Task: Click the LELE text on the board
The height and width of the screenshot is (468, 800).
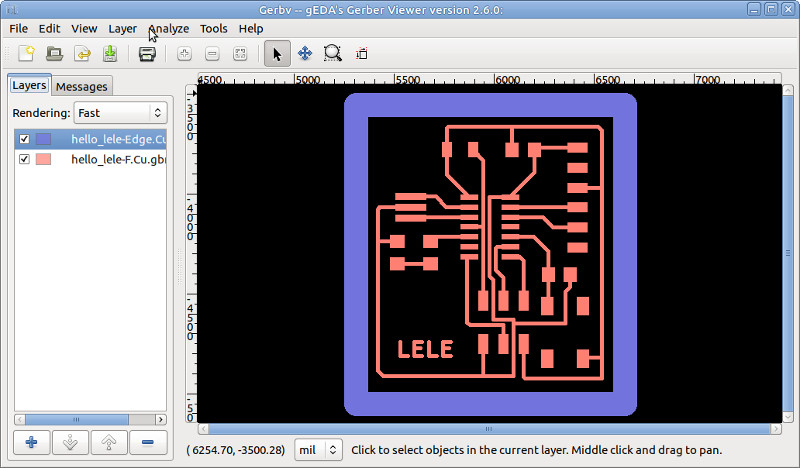Action: (x=425, y=349)
